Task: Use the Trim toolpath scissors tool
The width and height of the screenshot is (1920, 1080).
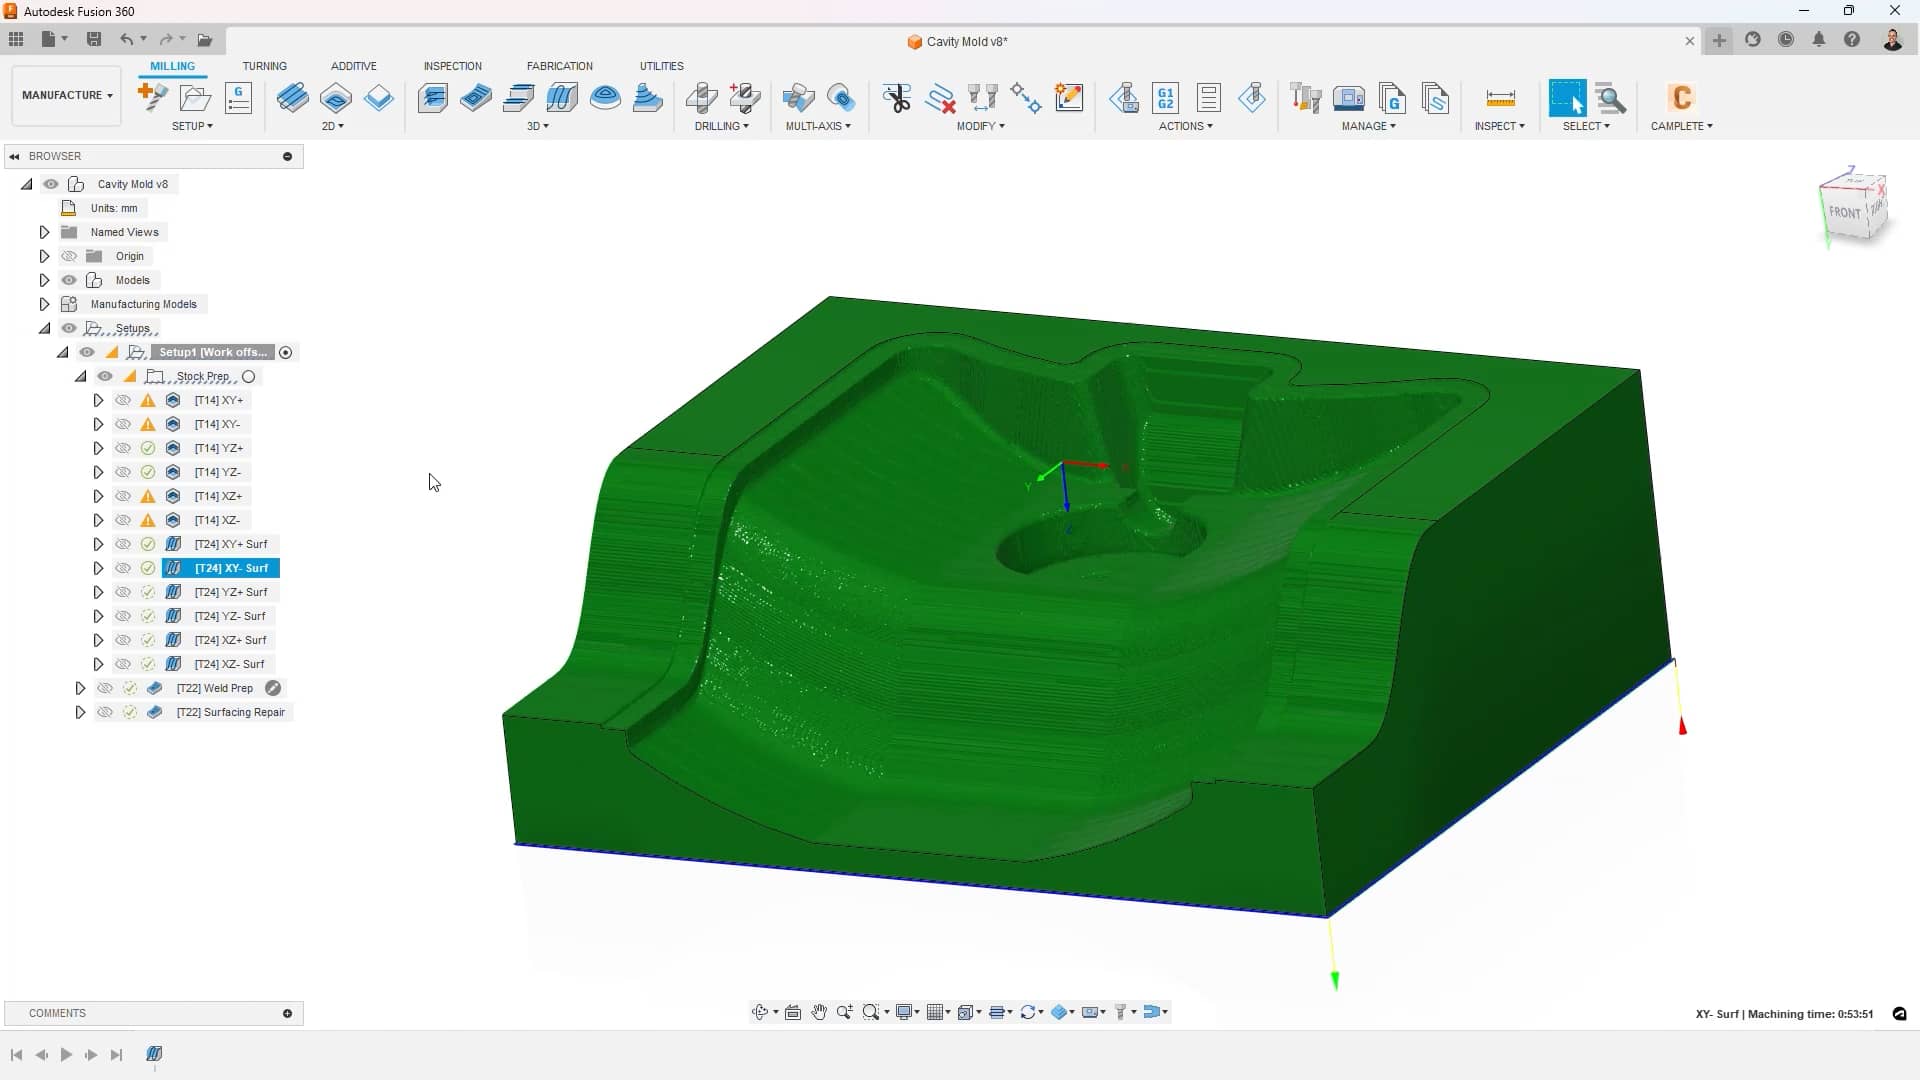Action: (x=897, y=98)
